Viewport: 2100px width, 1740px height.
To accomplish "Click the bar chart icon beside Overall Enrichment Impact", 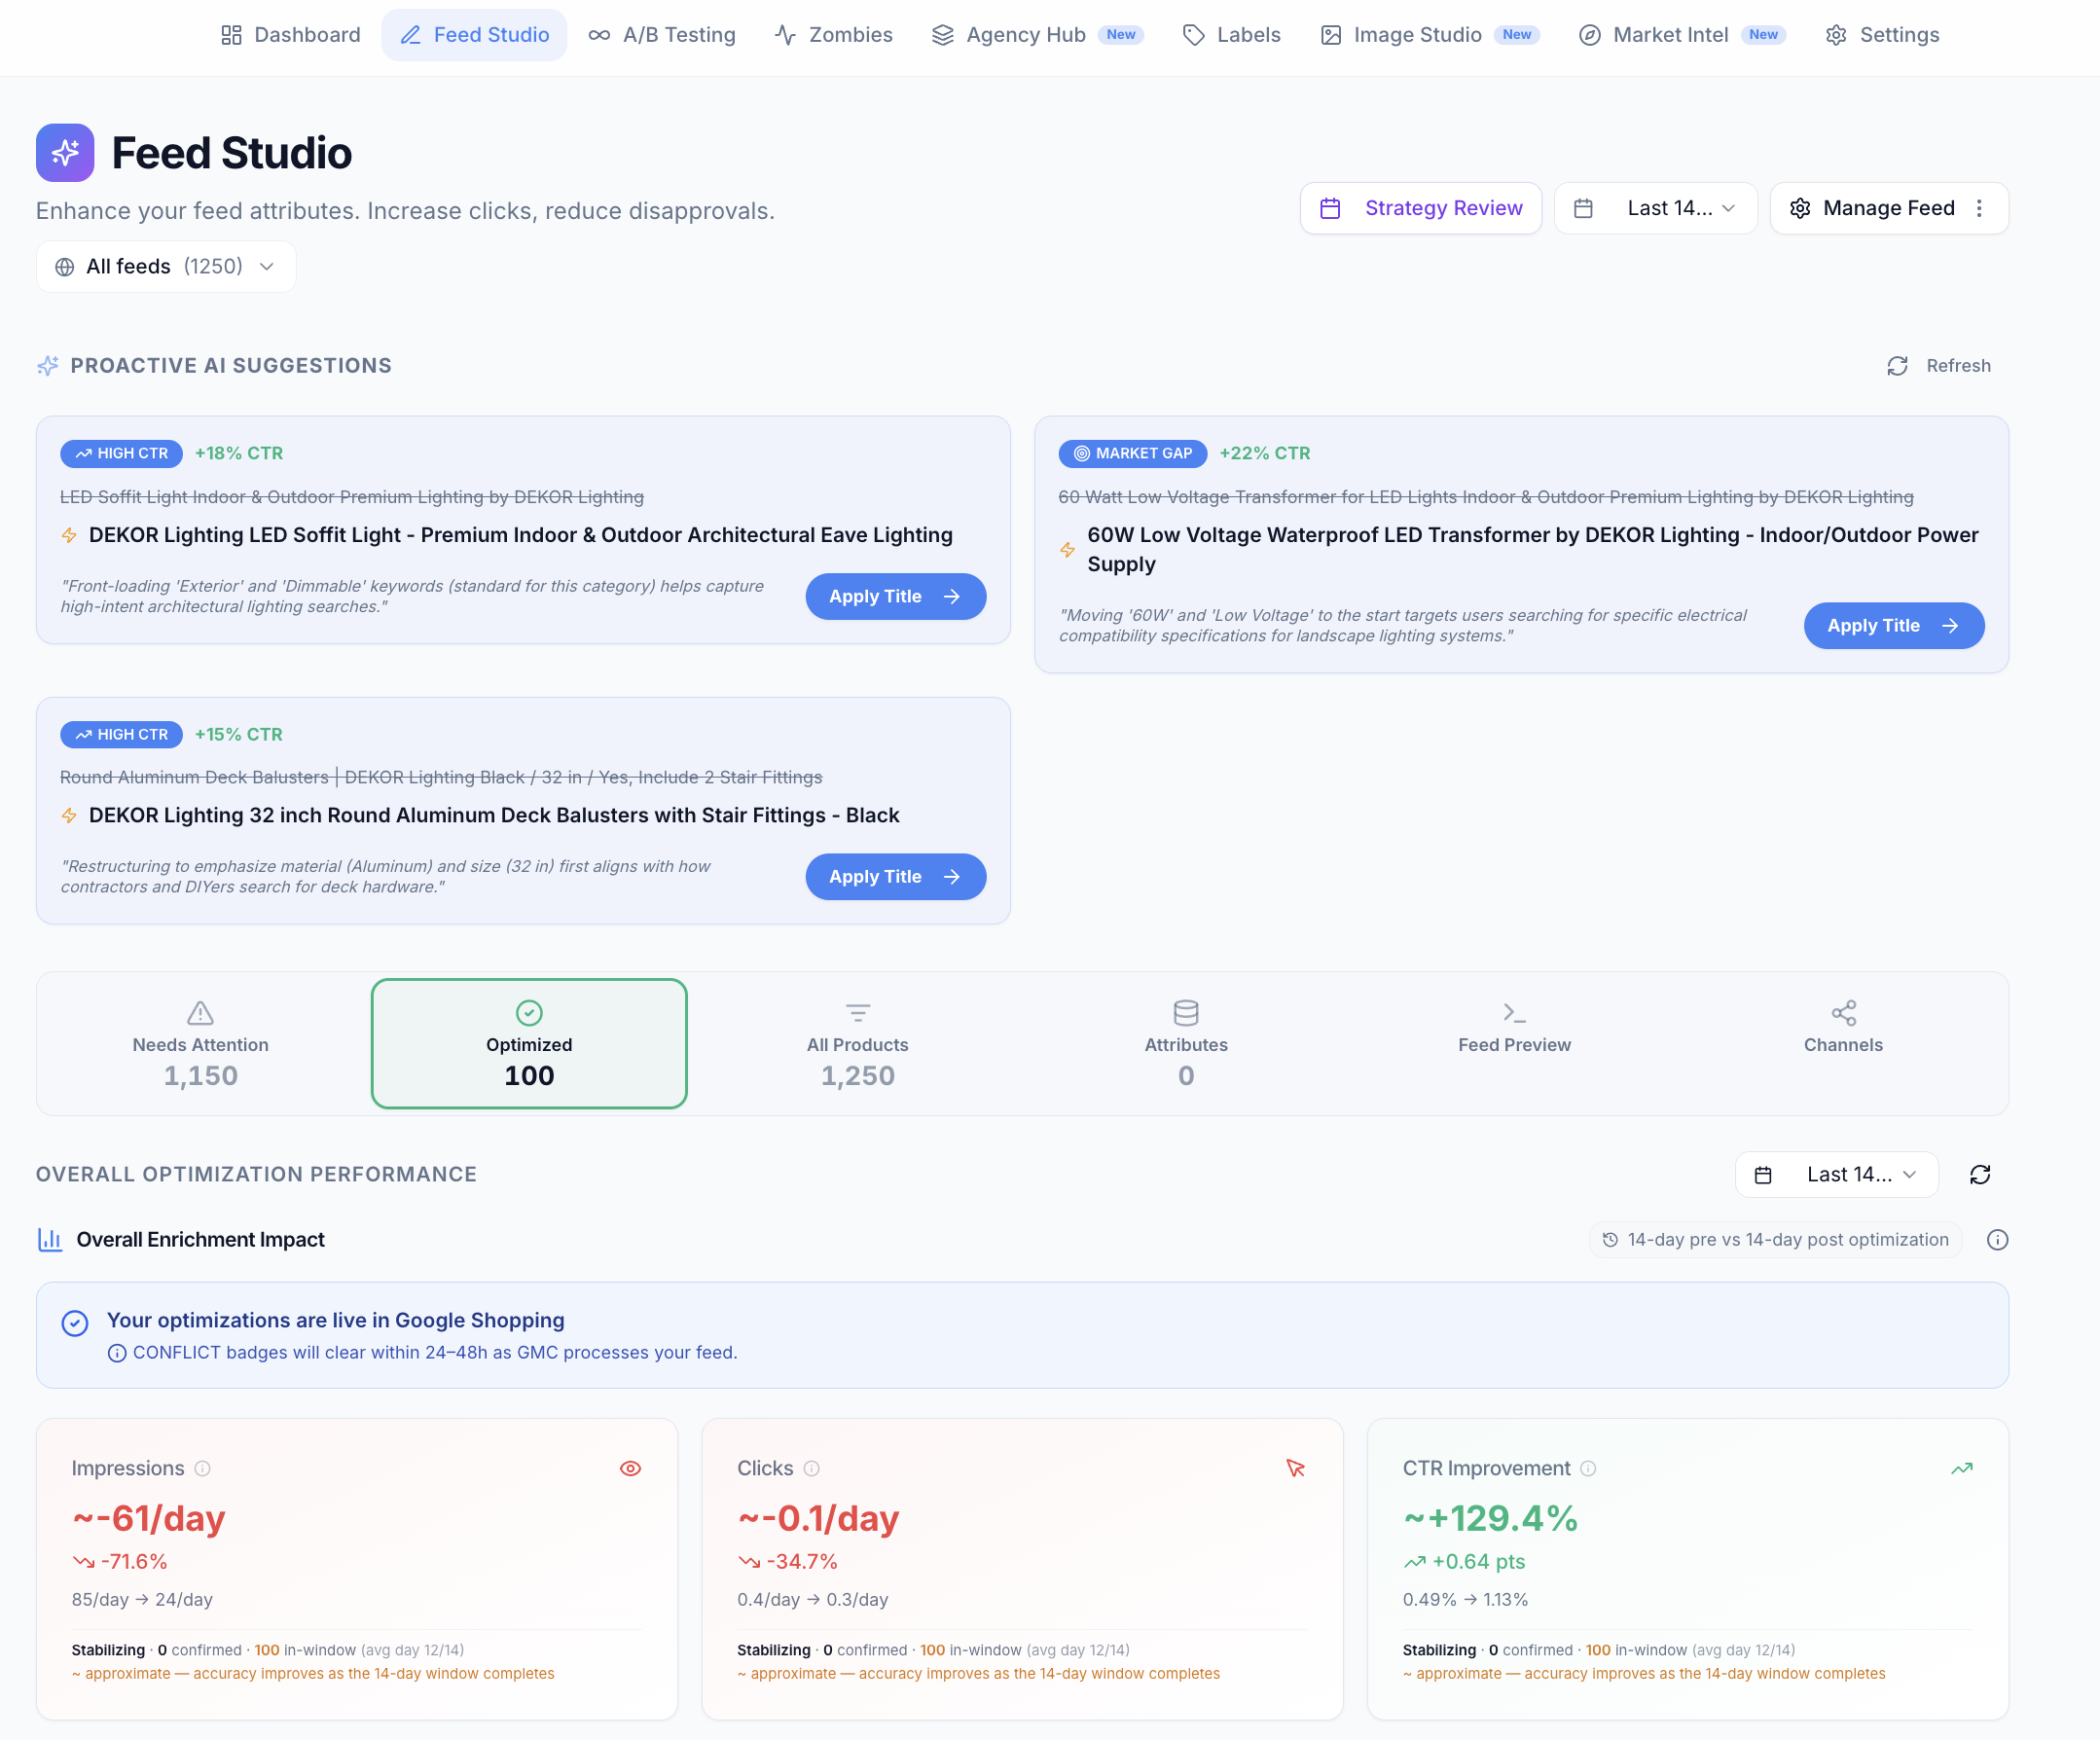I will [x=50, y=1240].
